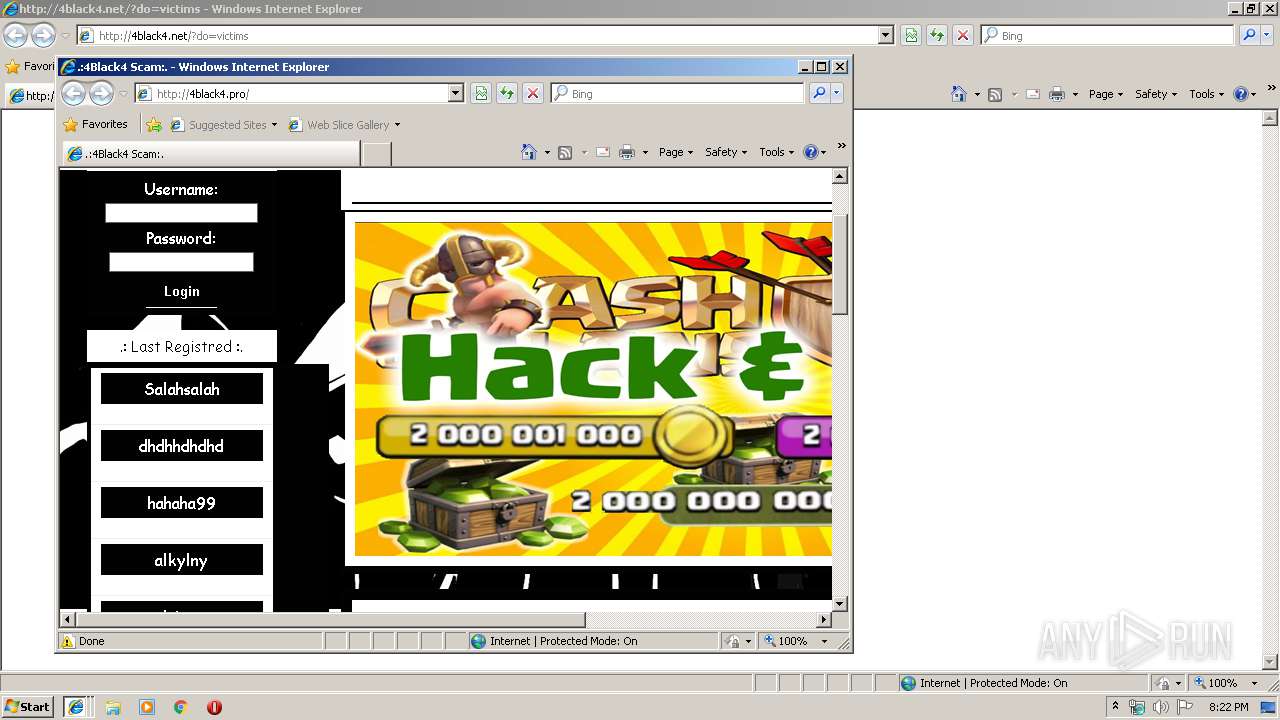This screenshot has width=1280, height=720.
Task: Click Home icon in front window
Action: click(x=529, y=152)
